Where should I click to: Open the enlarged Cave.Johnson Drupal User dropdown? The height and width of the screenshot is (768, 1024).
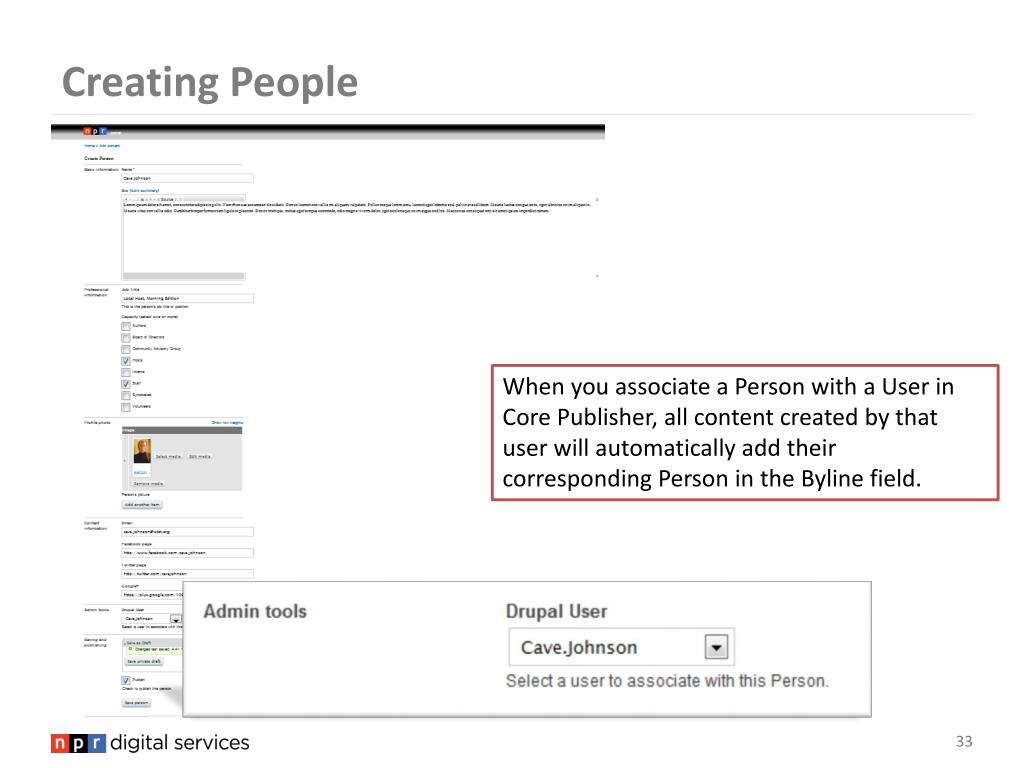pos(621,647)
